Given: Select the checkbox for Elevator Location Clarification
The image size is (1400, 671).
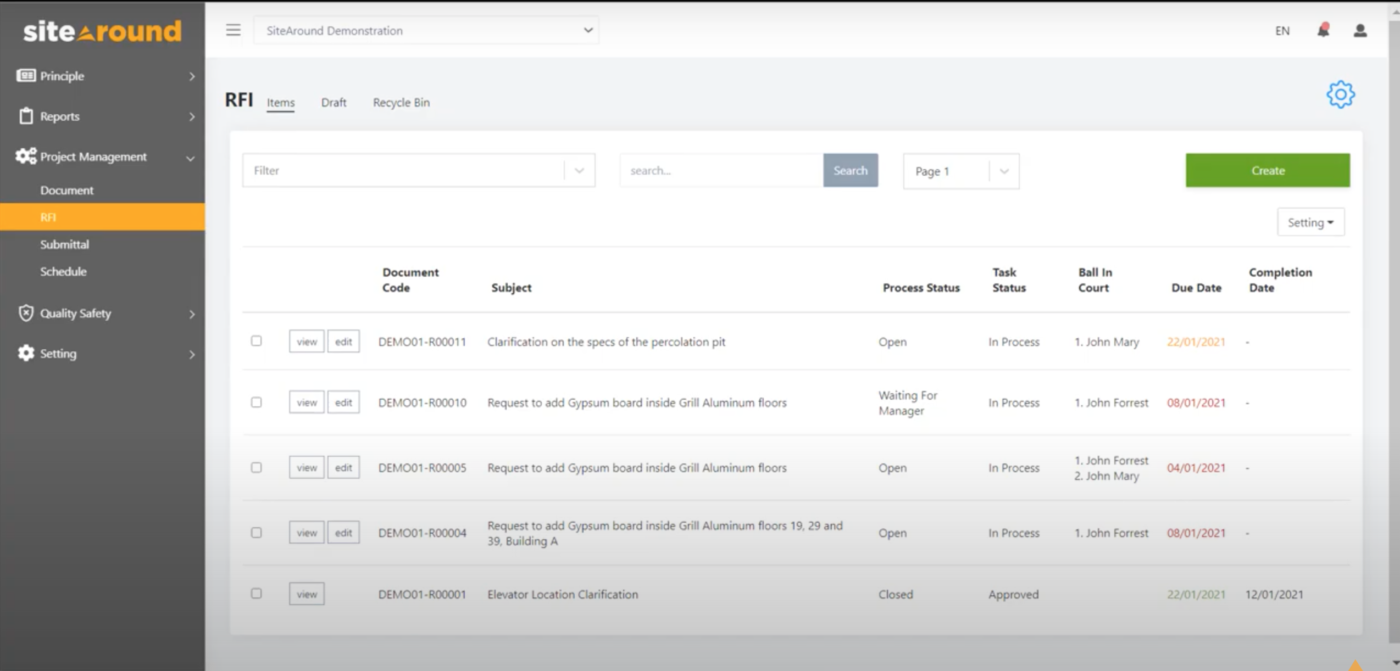Looking at the screenshot, I should point(256,593).
